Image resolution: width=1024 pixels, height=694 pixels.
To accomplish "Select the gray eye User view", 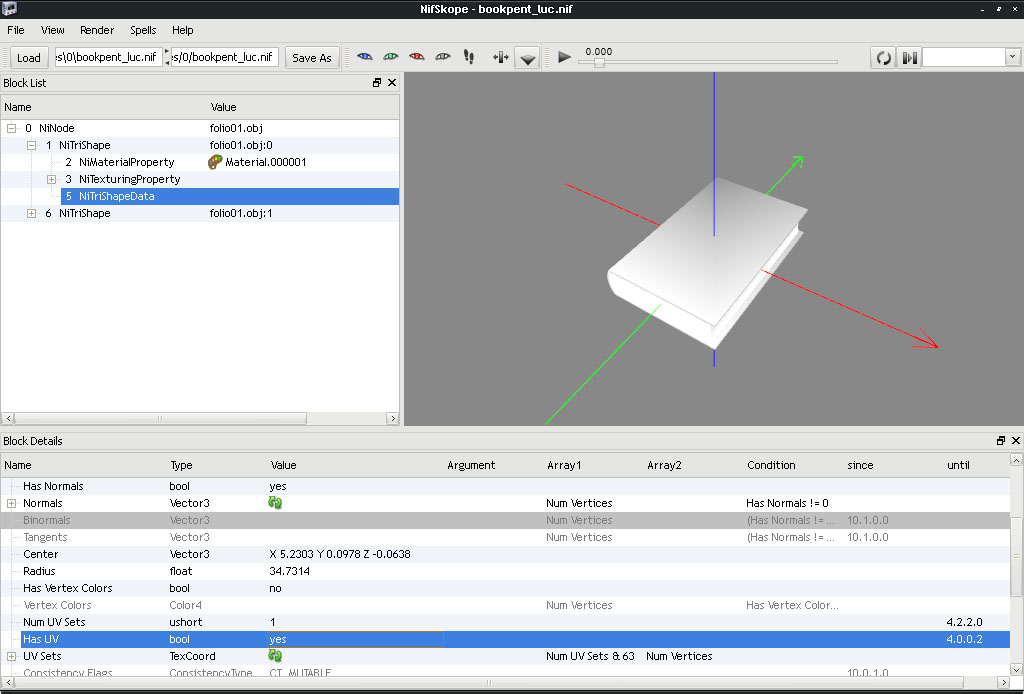I will pos(443,58).
